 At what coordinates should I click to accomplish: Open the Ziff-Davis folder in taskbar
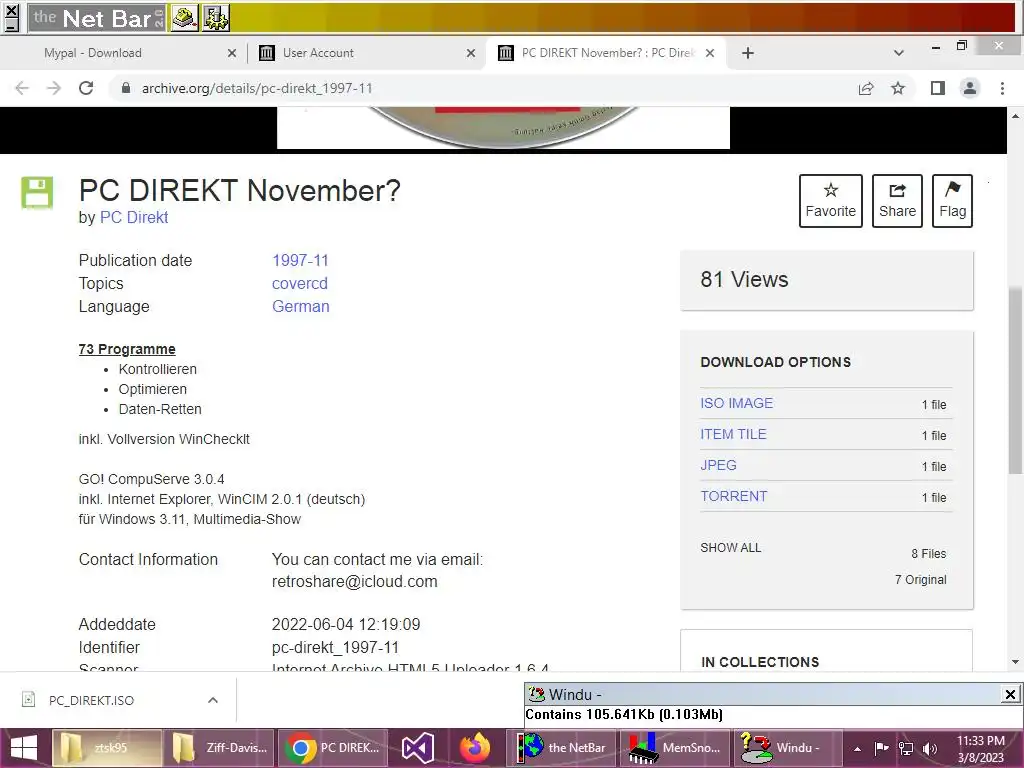(x=219, y=748)
